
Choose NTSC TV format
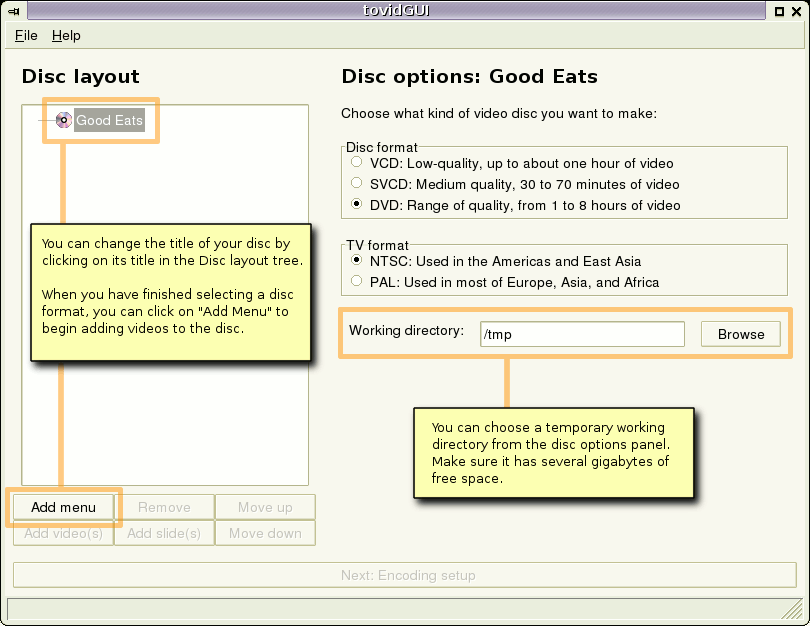point(356,260)
